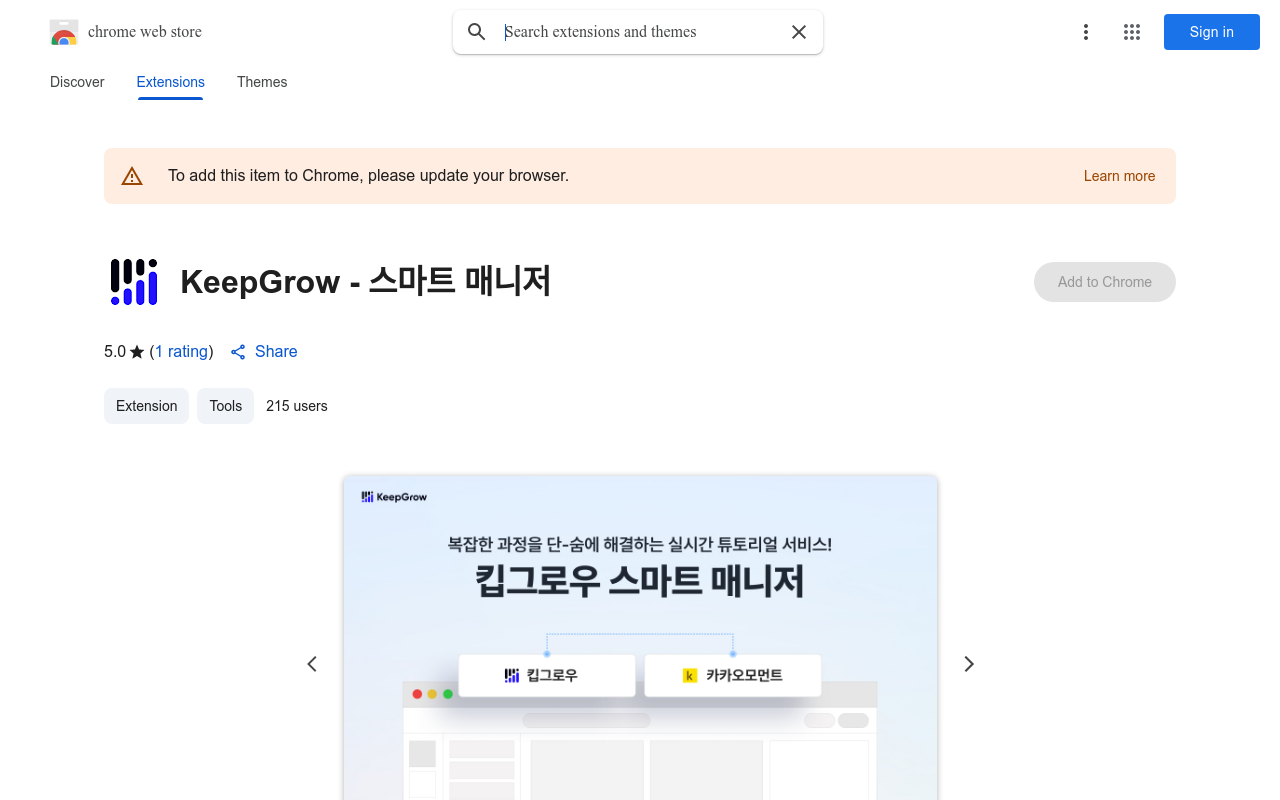This screenshot has width=1280, height=800.
Task: Go to previous screenshot with left arrow
Action: (x=312, y=664)
